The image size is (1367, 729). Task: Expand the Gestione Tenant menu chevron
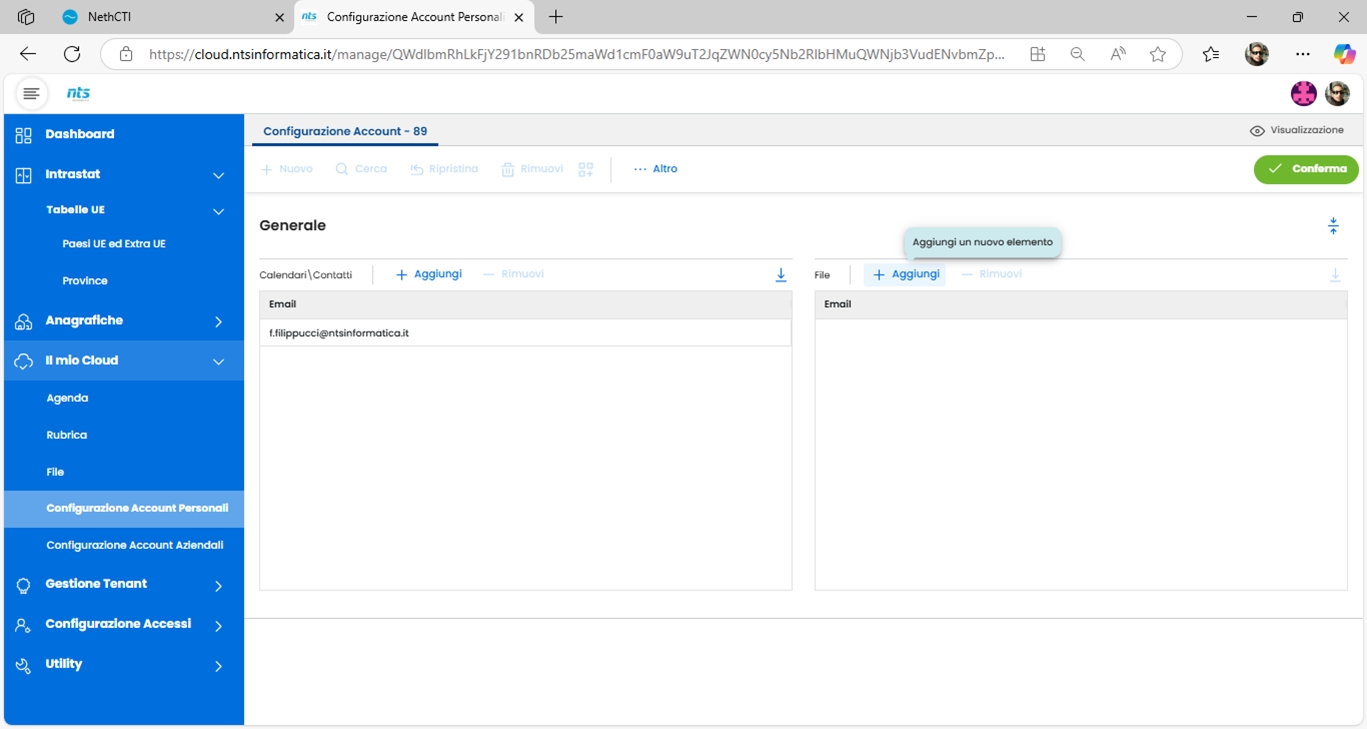click(218, 586)
